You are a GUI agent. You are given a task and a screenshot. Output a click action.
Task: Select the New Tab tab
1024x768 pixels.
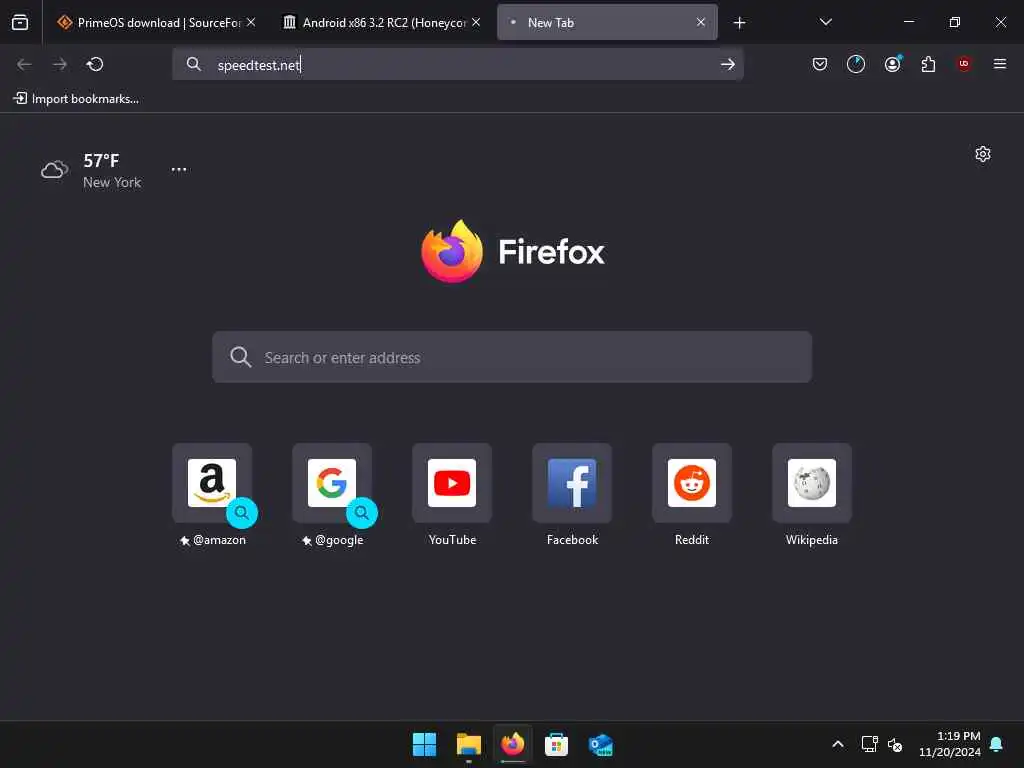pyautogui.click(x=607, y=22)
